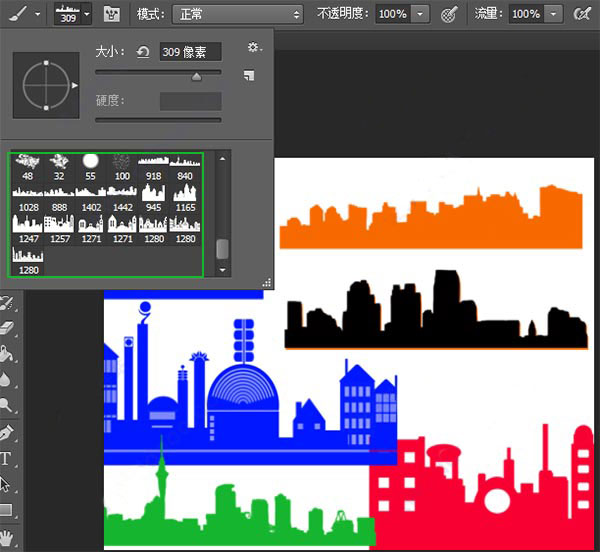Open the brush picker gear menu
600x552 pixels.
[x=254, y=47]
